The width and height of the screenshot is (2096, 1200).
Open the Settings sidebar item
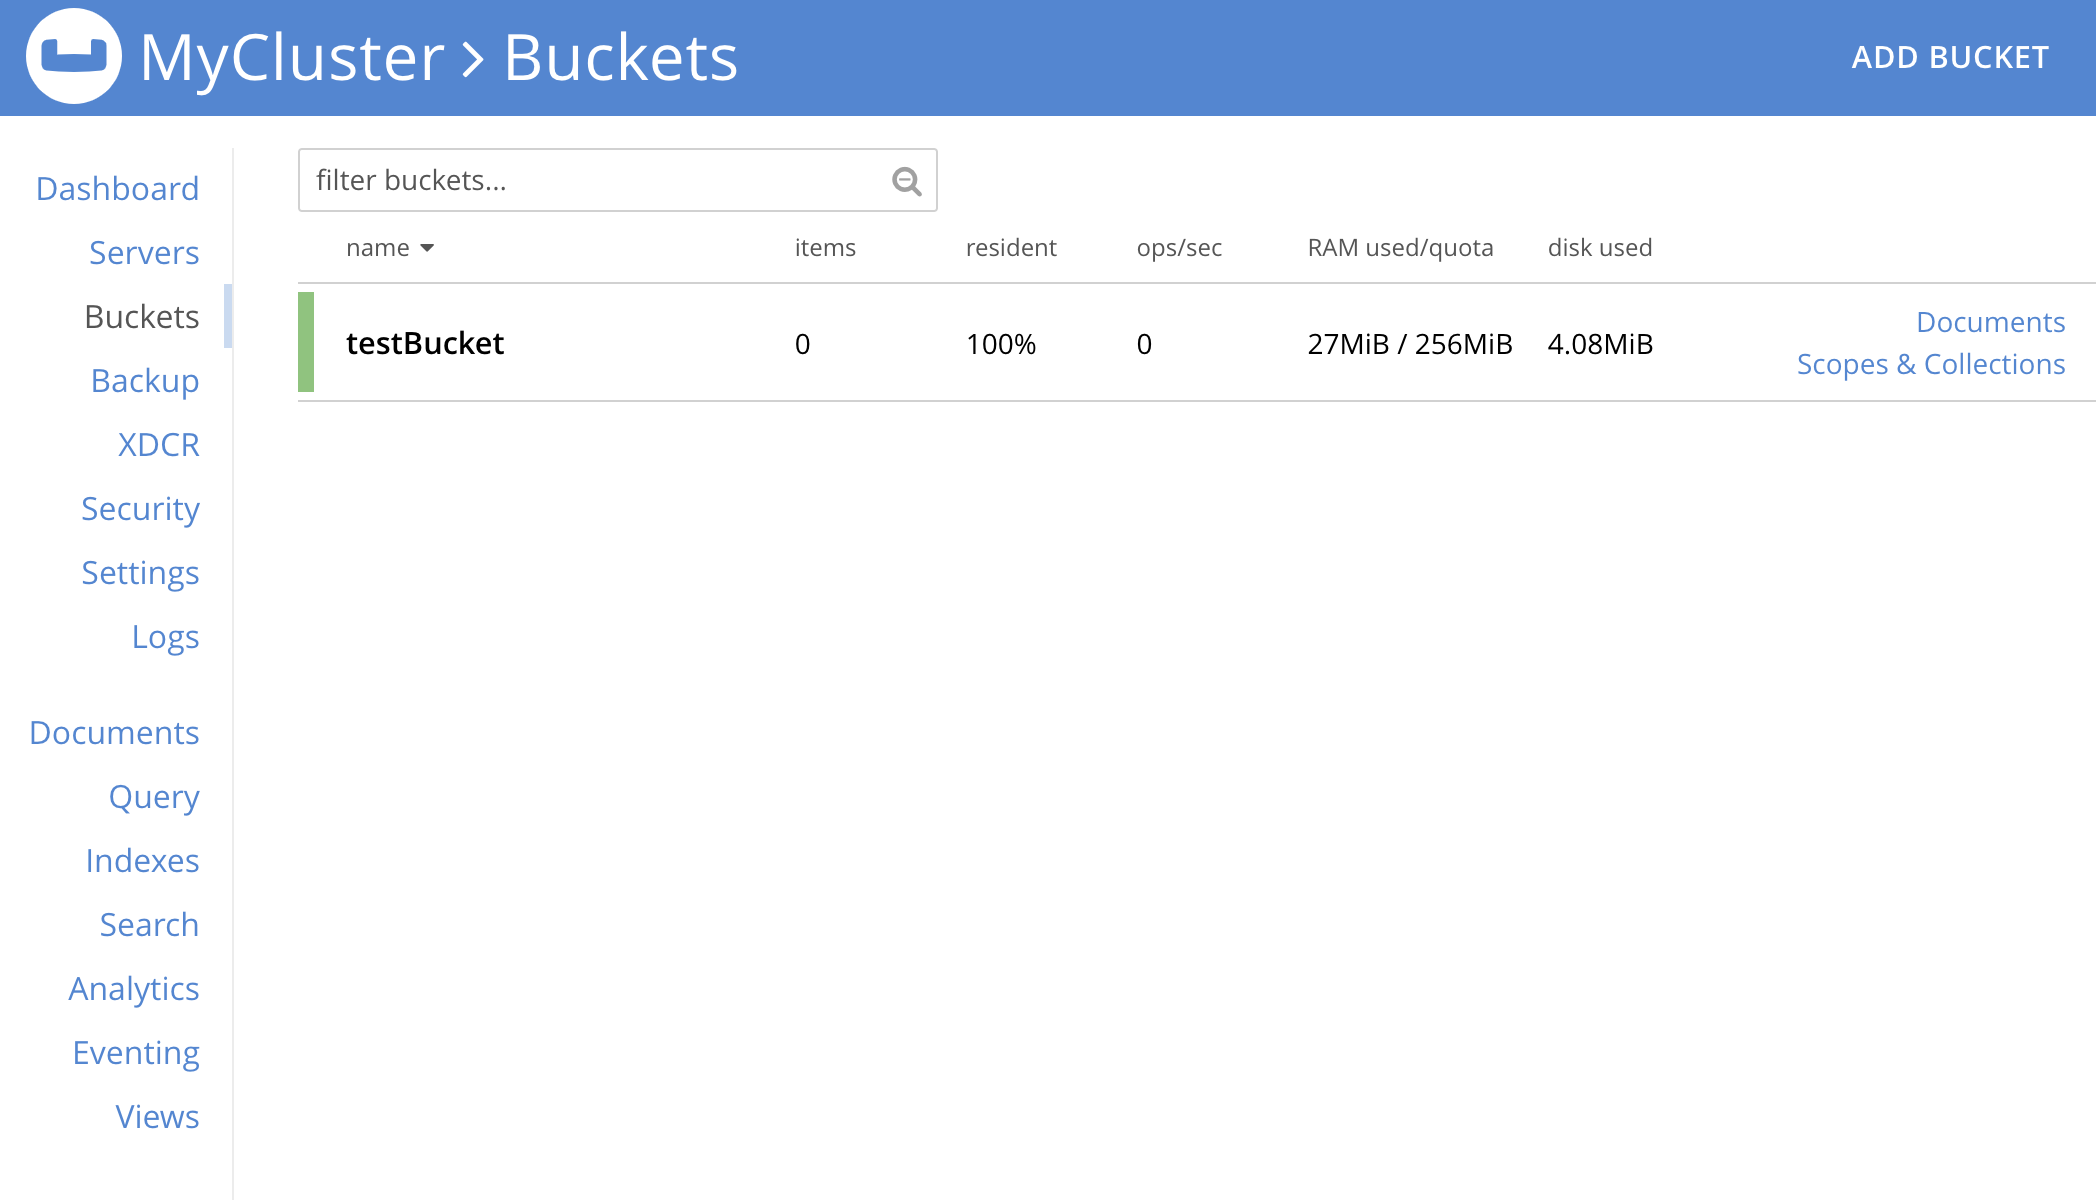[x=140, y=572]
